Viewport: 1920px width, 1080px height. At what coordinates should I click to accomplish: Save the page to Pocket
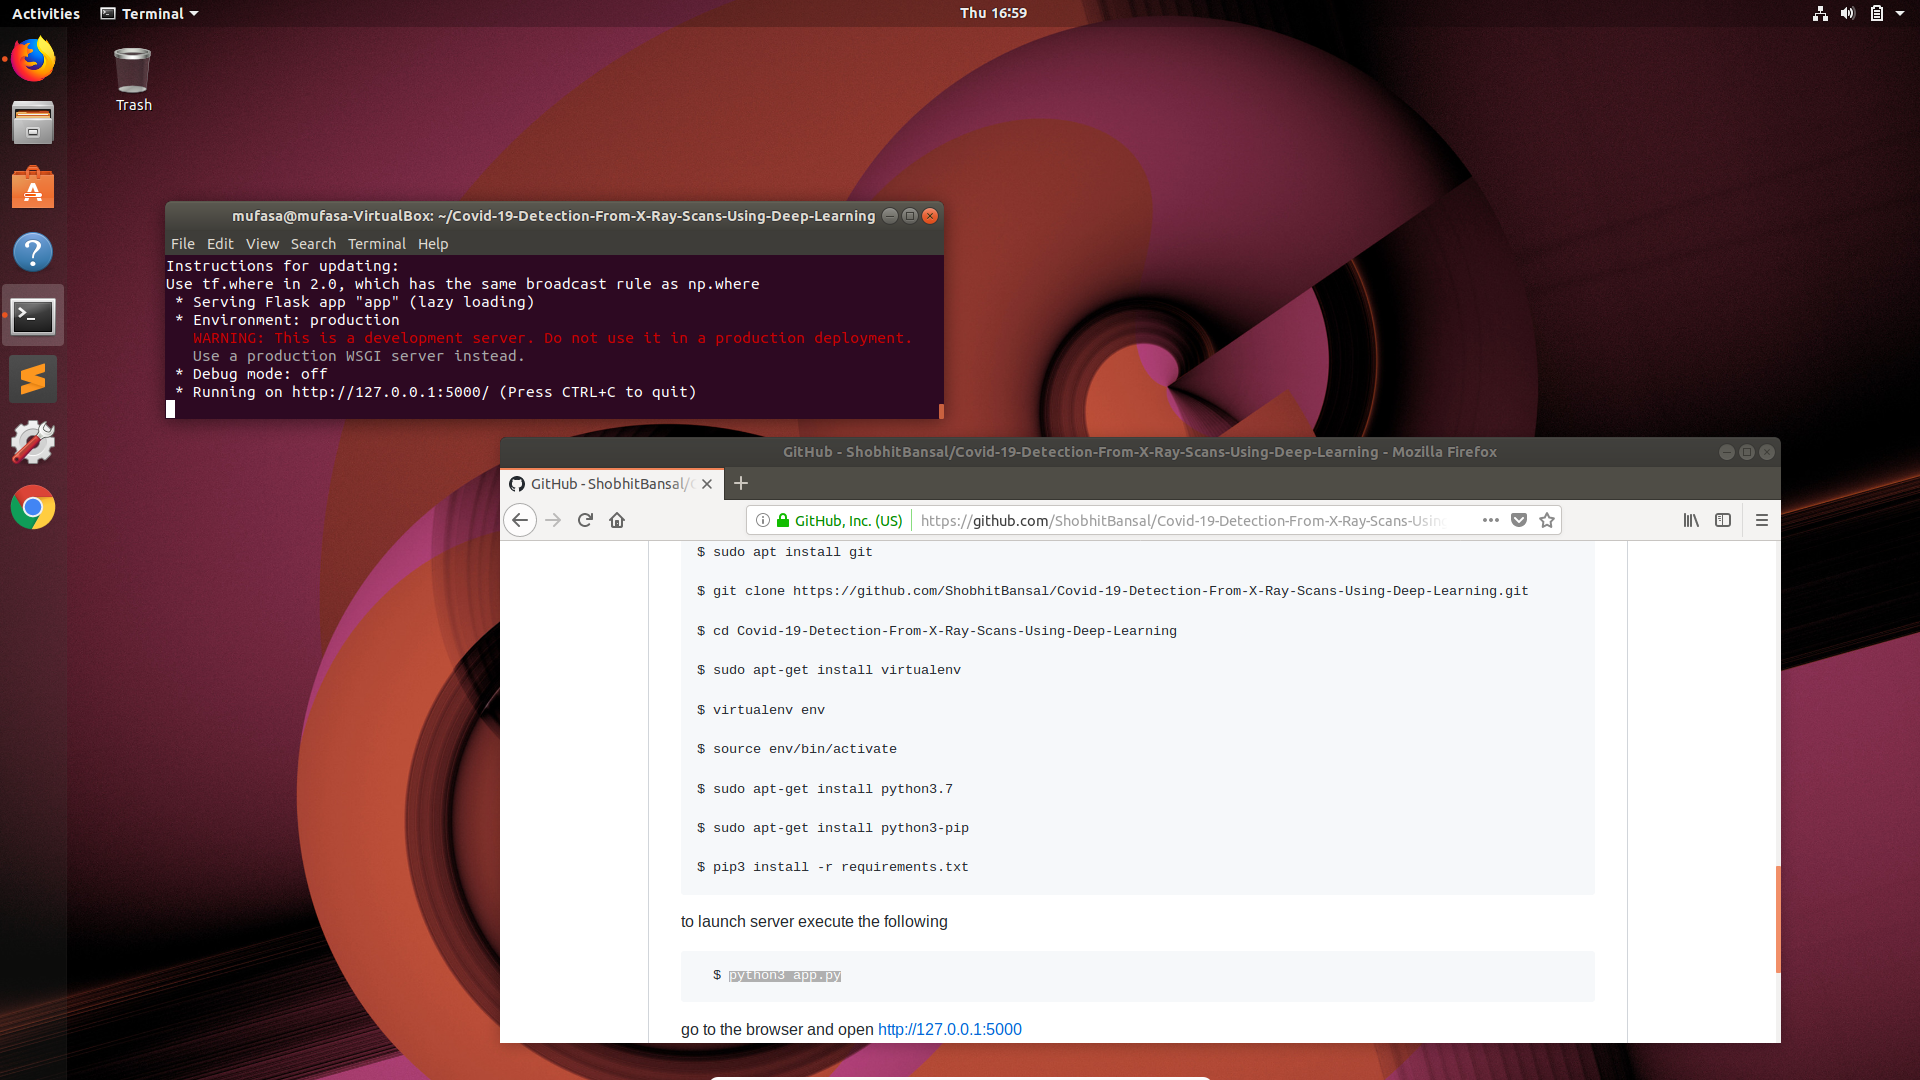click(1519, 520)
